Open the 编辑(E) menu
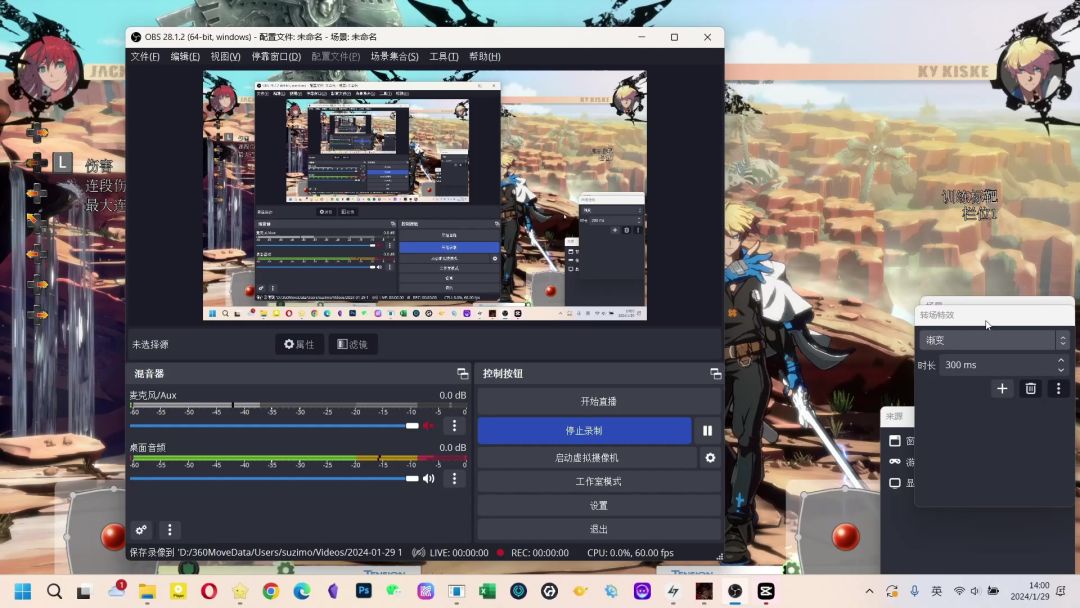The width and height of the screenshot is (1080, 608). coord(185,56)
